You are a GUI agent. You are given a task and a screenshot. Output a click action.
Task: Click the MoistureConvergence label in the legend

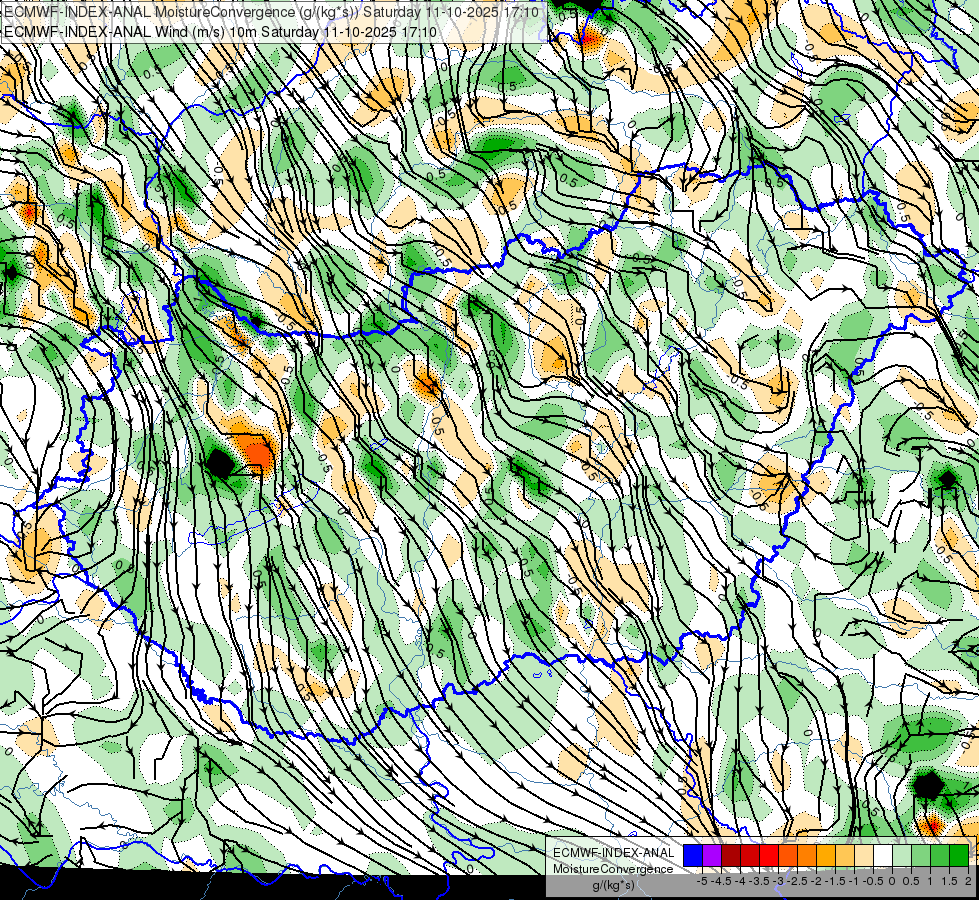[613, 869]
